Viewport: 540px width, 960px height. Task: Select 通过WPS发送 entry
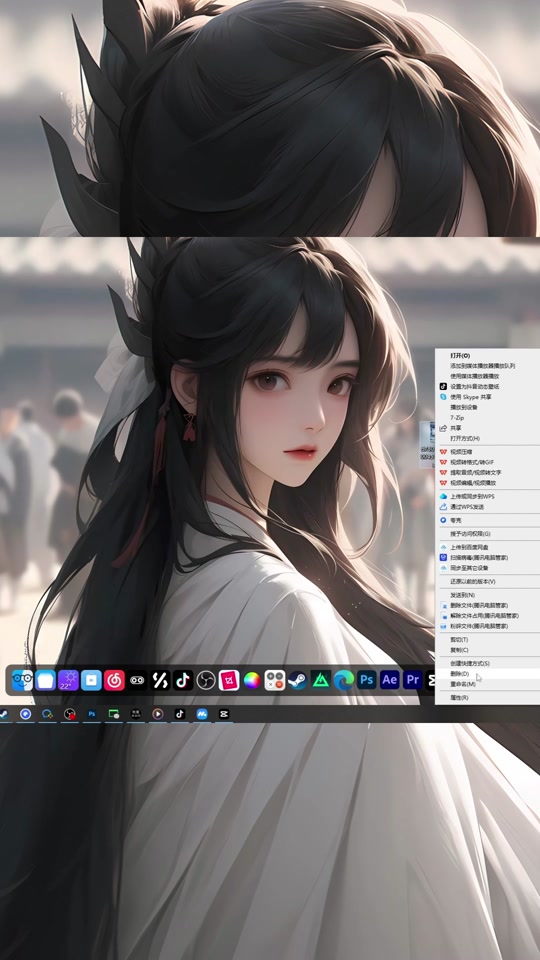point(487,507)
